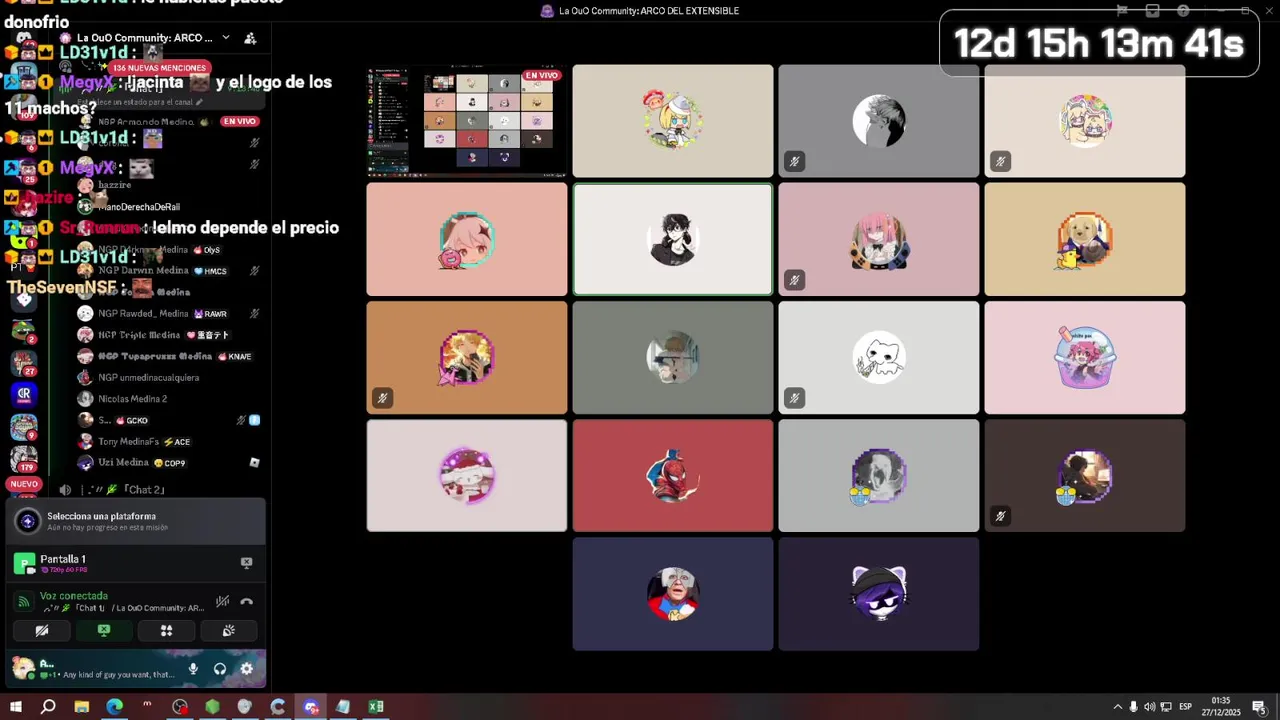Toggle noise suppression beside Voz conectada

pos(222,601)
